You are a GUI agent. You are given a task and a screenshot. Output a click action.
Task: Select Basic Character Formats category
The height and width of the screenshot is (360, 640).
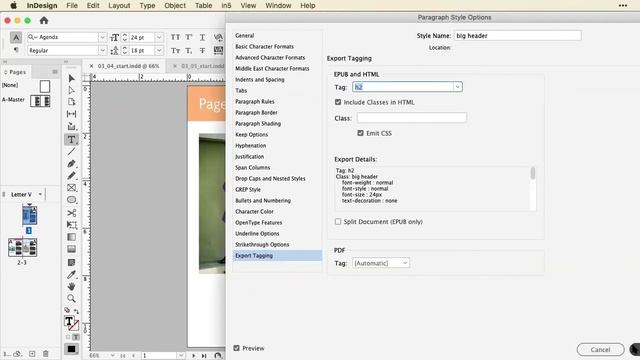point(264,47)
